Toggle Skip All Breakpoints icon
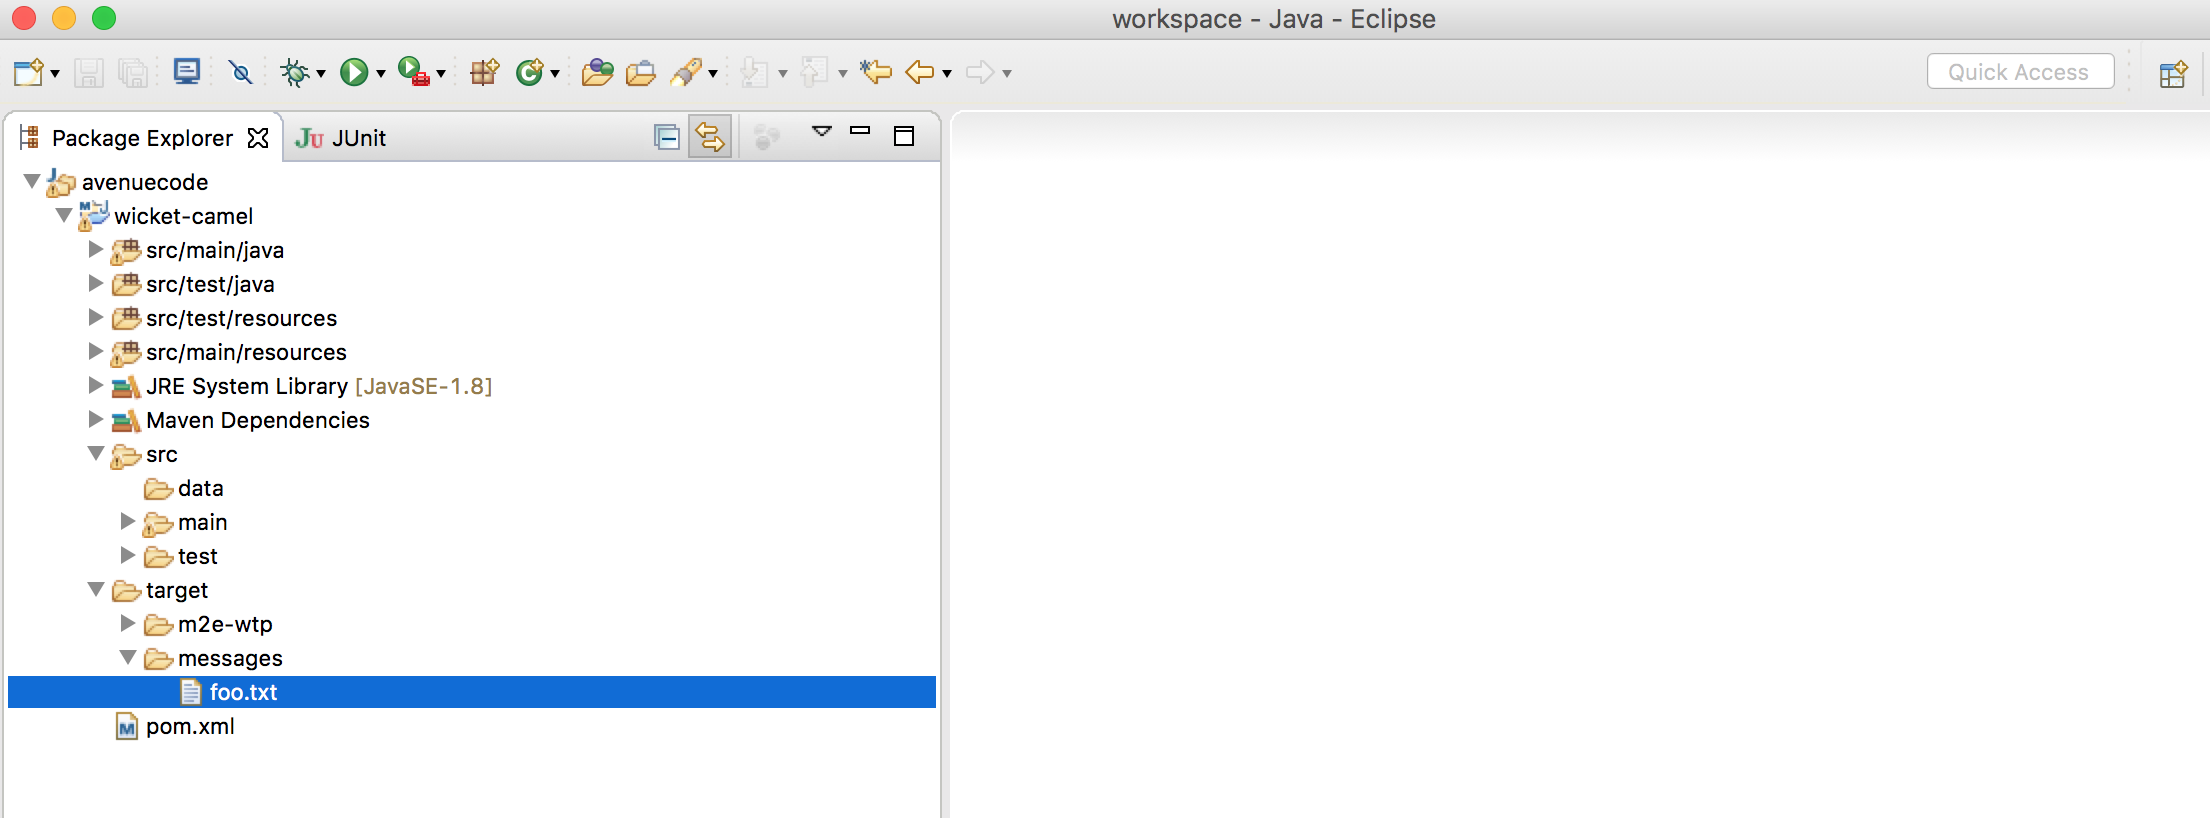 pos(240,72)
